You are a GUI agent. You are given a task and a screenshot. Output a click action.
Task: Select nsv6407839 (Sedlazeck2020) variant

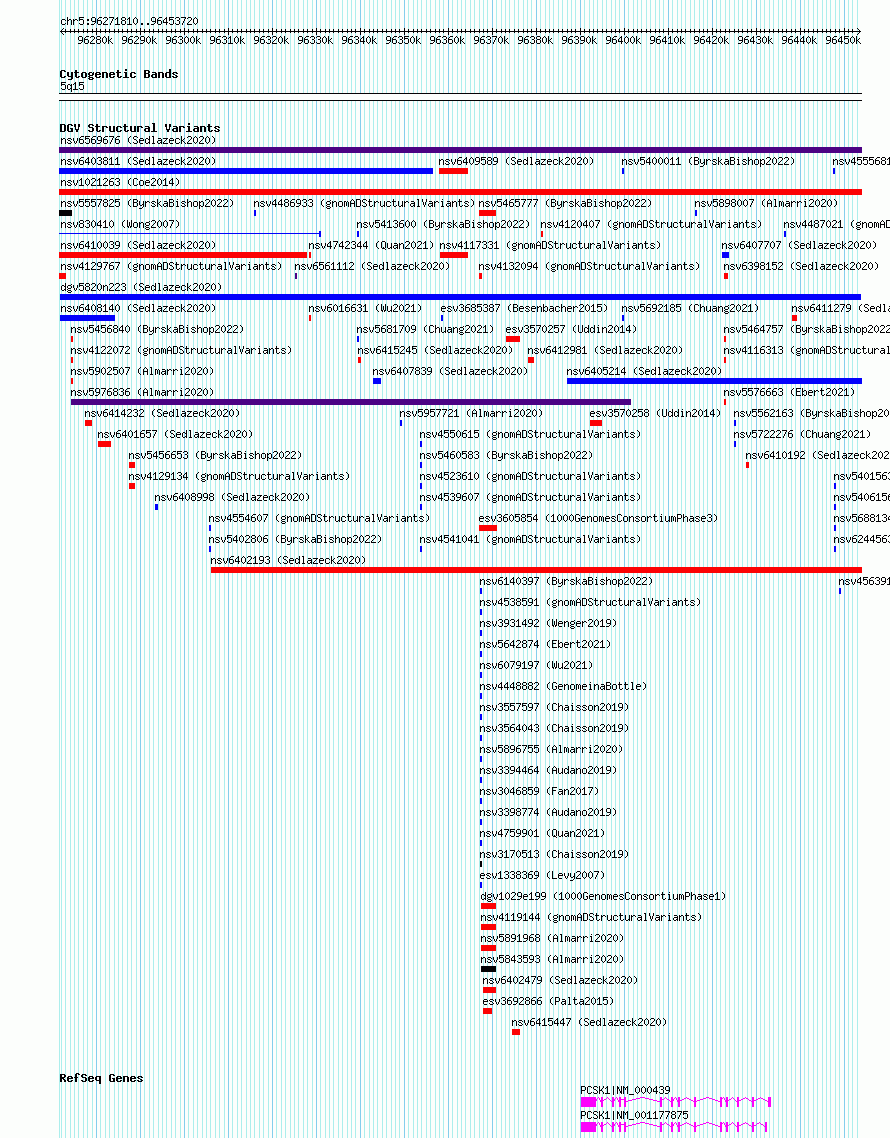(450, 372)
